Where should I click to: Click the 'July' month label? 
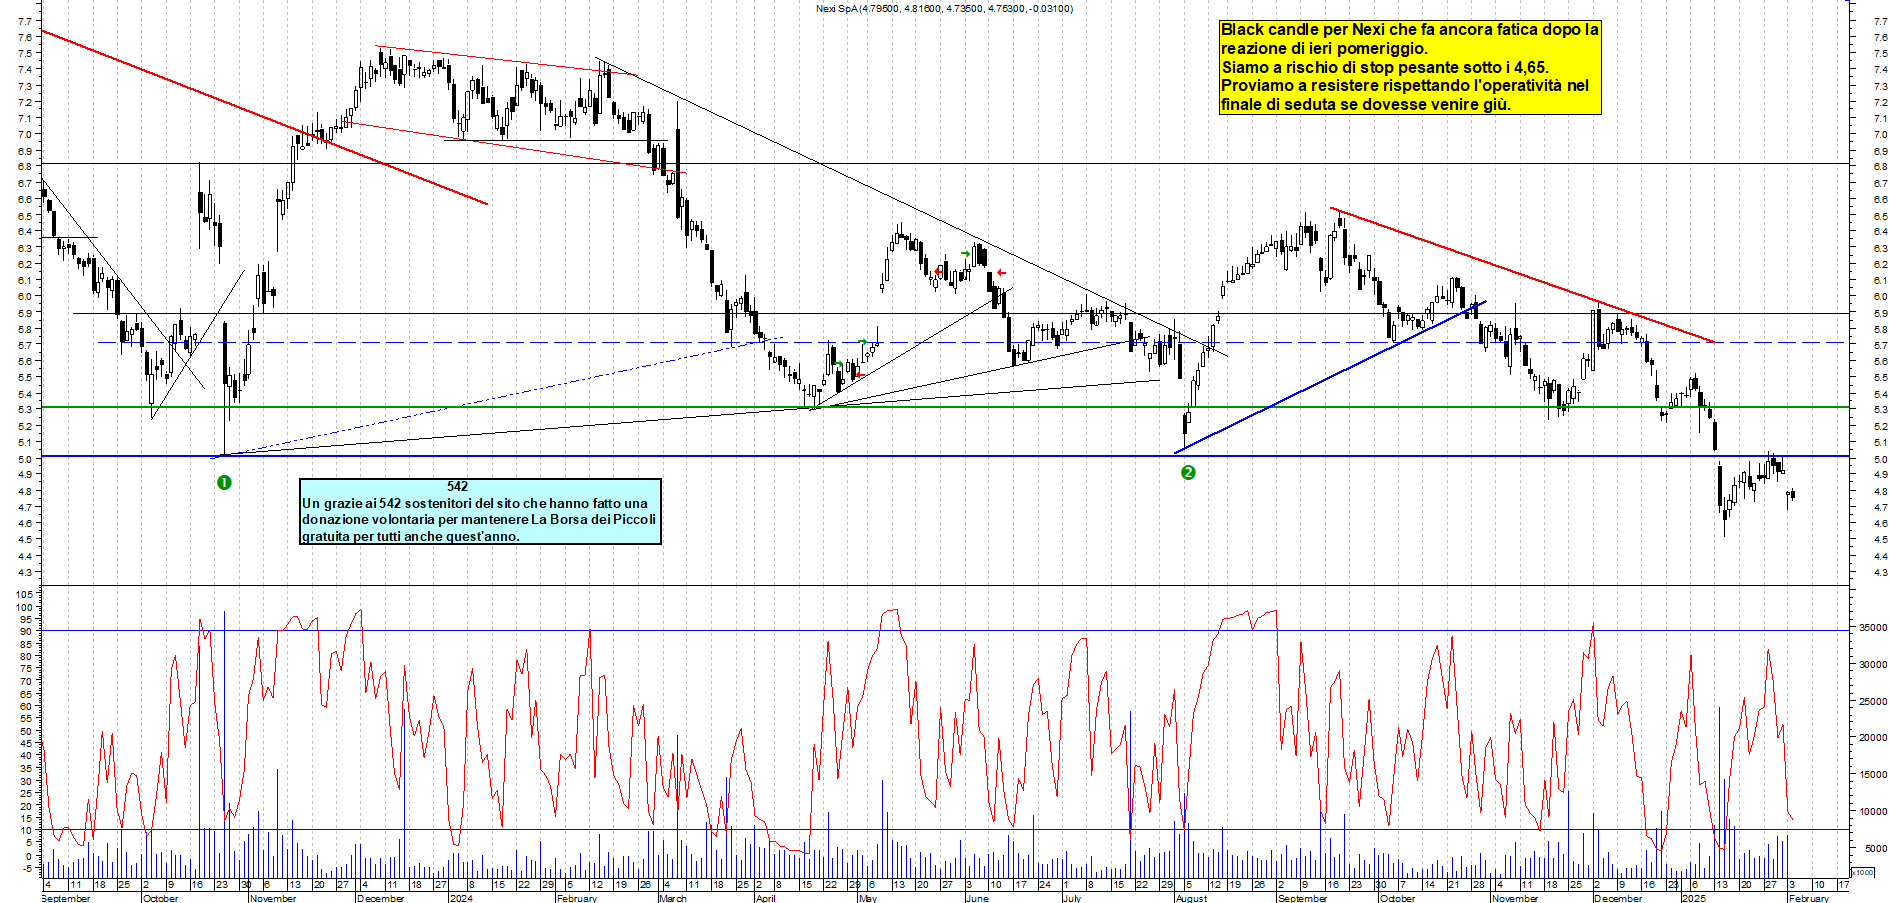[x=1072, y=898]
